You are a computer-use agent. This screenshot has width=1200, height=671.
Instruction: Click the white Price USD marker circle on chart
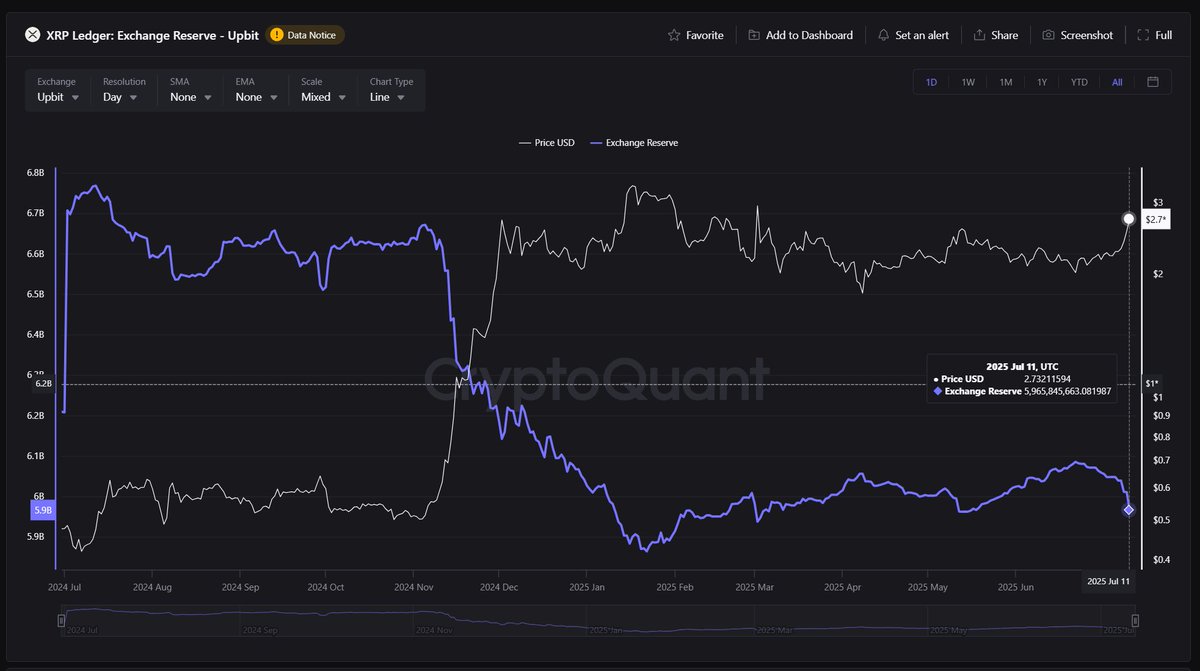[1129, 218]
